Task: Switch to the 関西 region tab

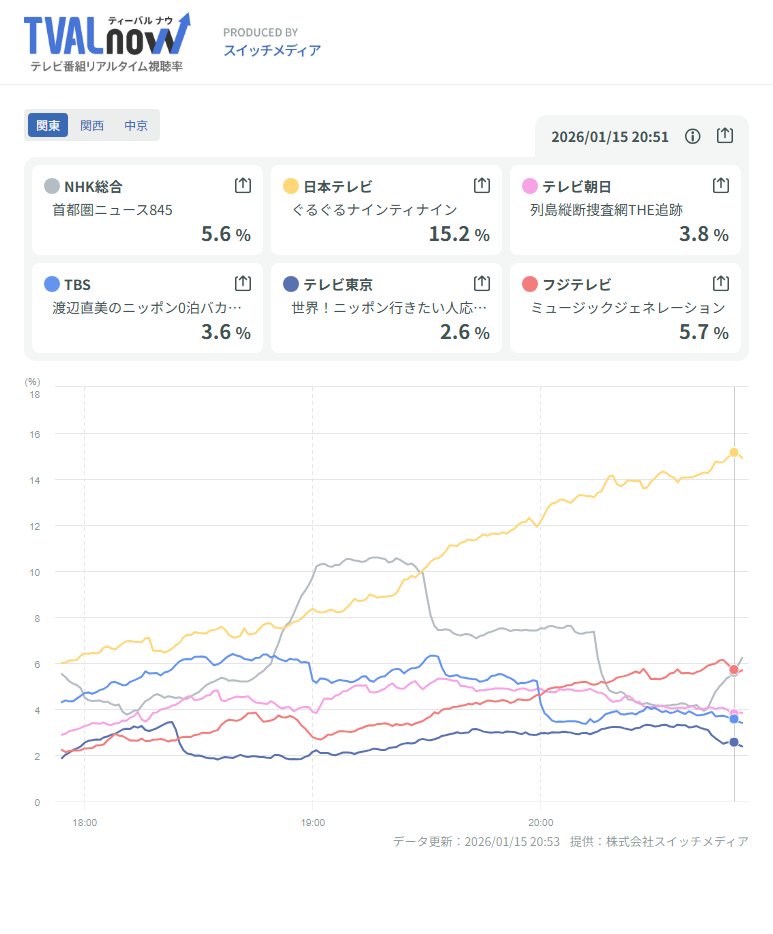Action: pos(92,125)
